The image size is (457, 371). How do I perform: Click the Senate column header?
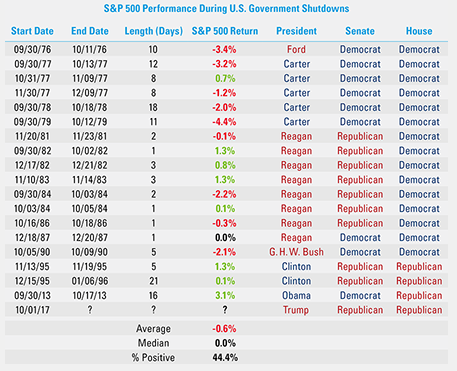click(360, 31)
